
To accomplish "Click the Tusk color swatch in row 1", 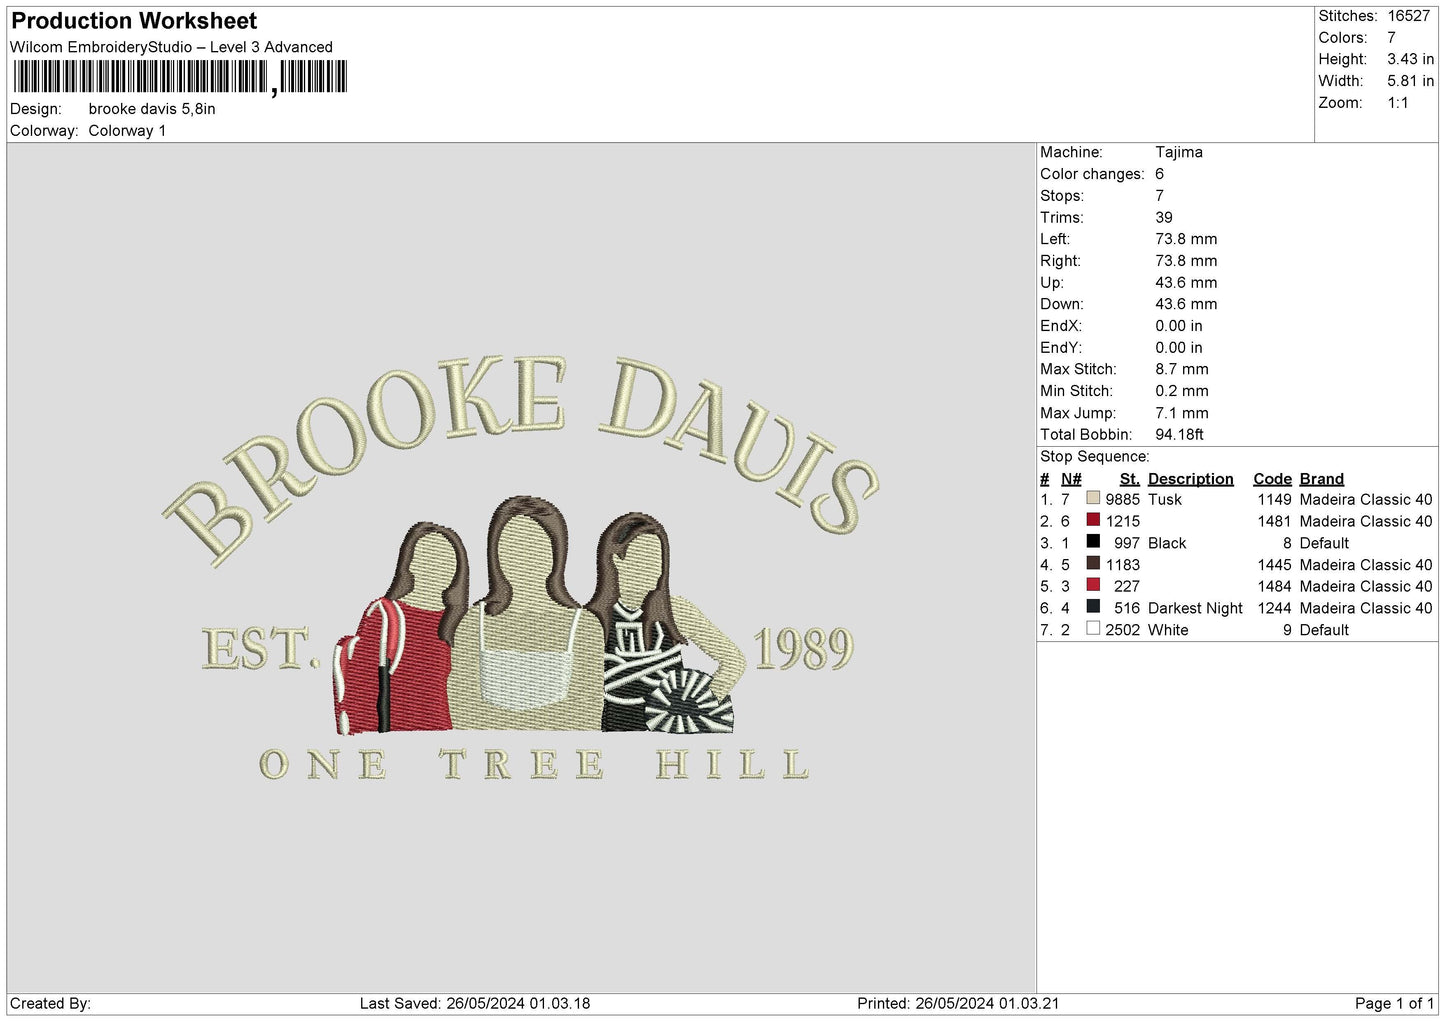I will point(1093,498).
